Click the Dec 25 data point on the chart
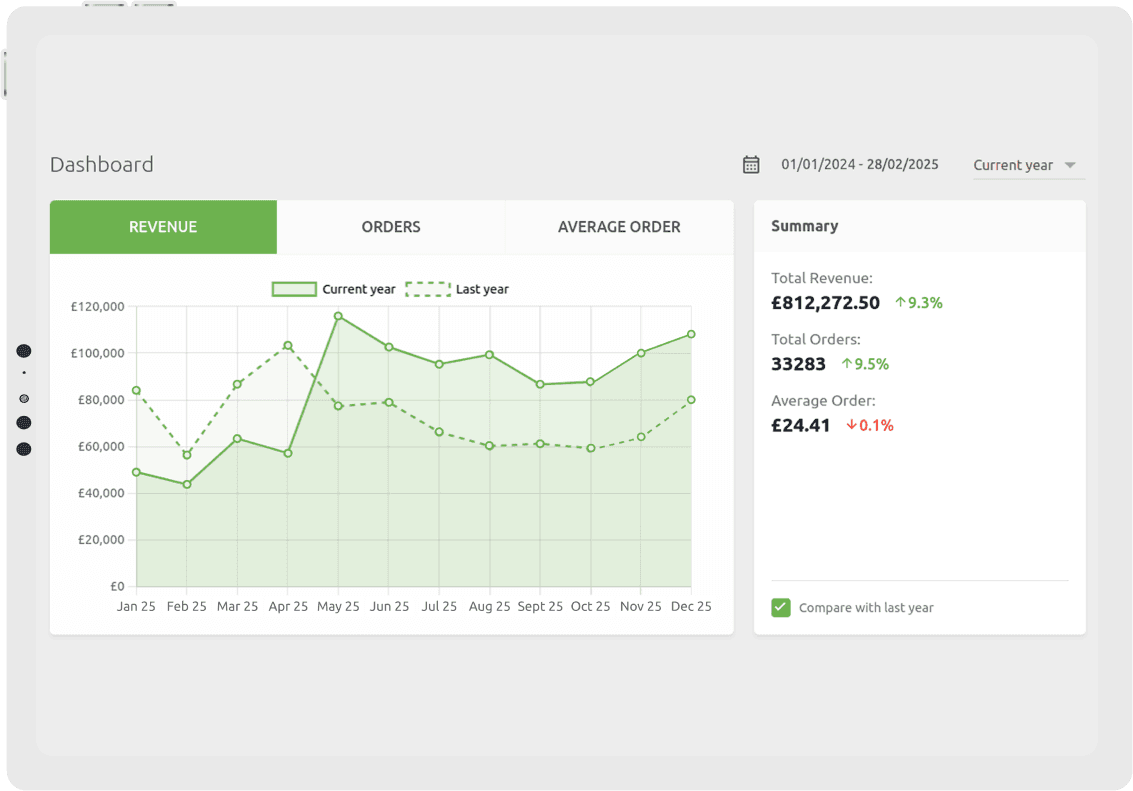This screenshot has width=1133, height=791. point(690,335)
